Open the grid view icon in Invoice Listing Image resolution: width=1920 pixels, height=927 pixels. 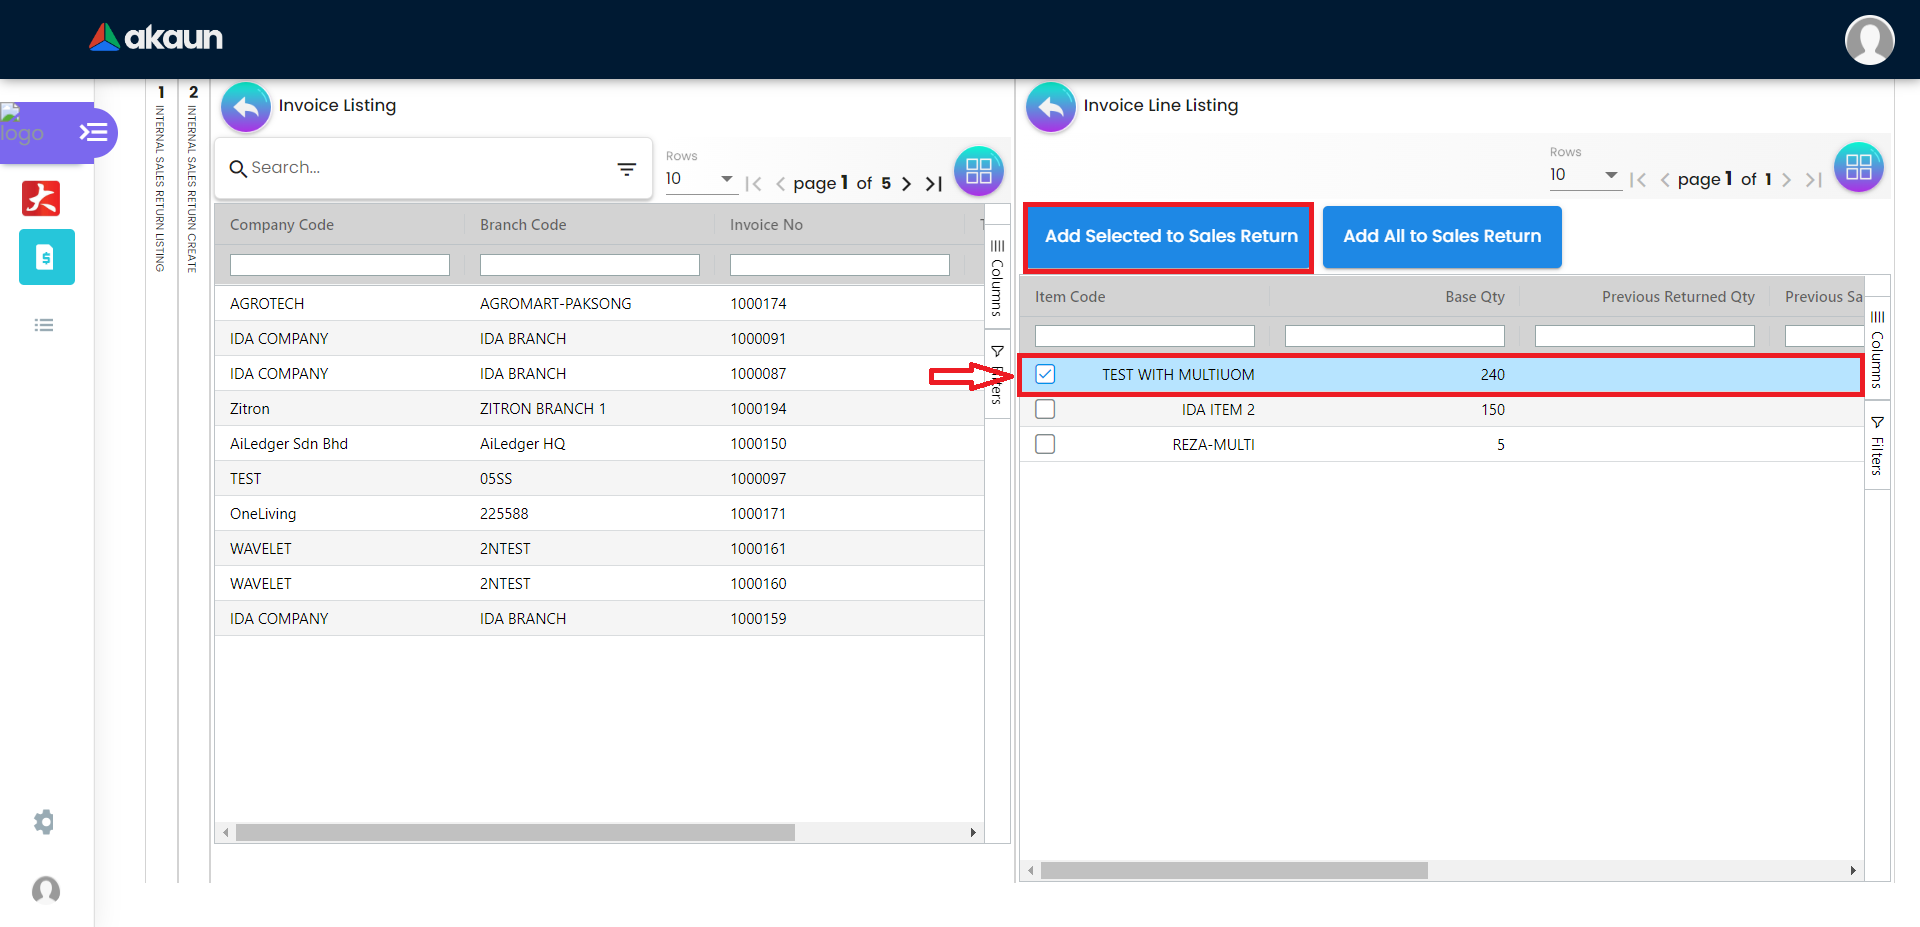point(978,171)
